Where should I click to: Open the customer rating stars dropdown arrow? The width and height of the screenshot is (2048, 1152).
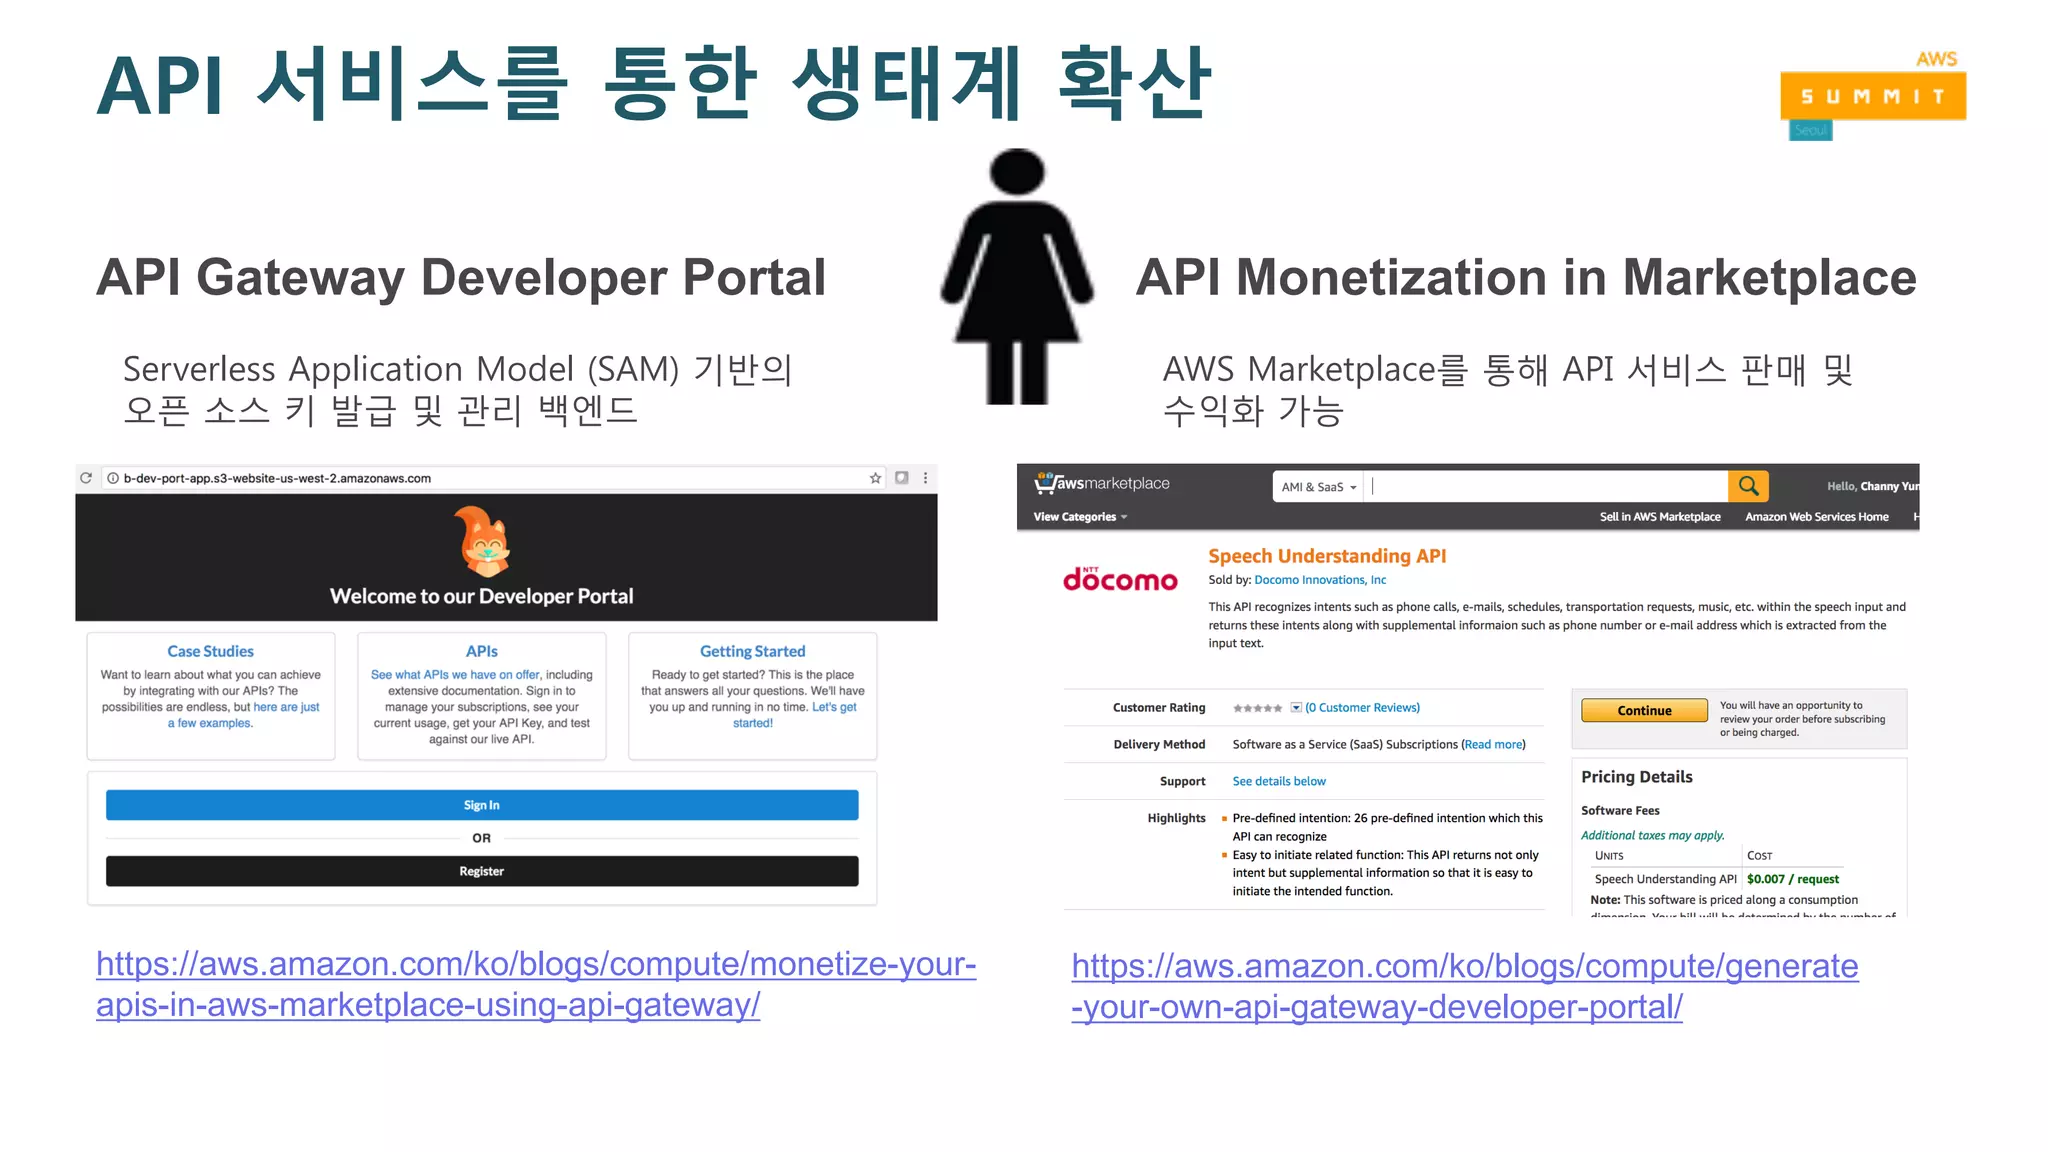pyautogui.click(x=1296, y=708)
